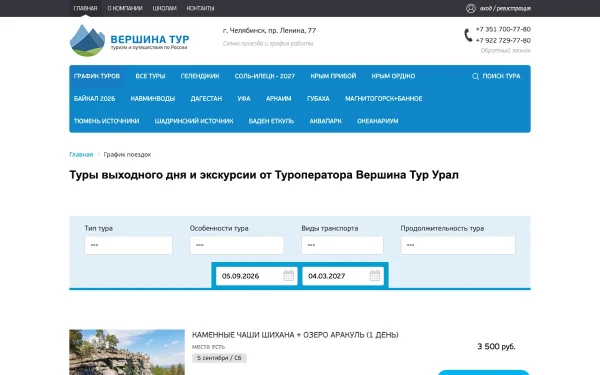Open Крым Прибой tours
600x375 pixels.
pos(333,76)
